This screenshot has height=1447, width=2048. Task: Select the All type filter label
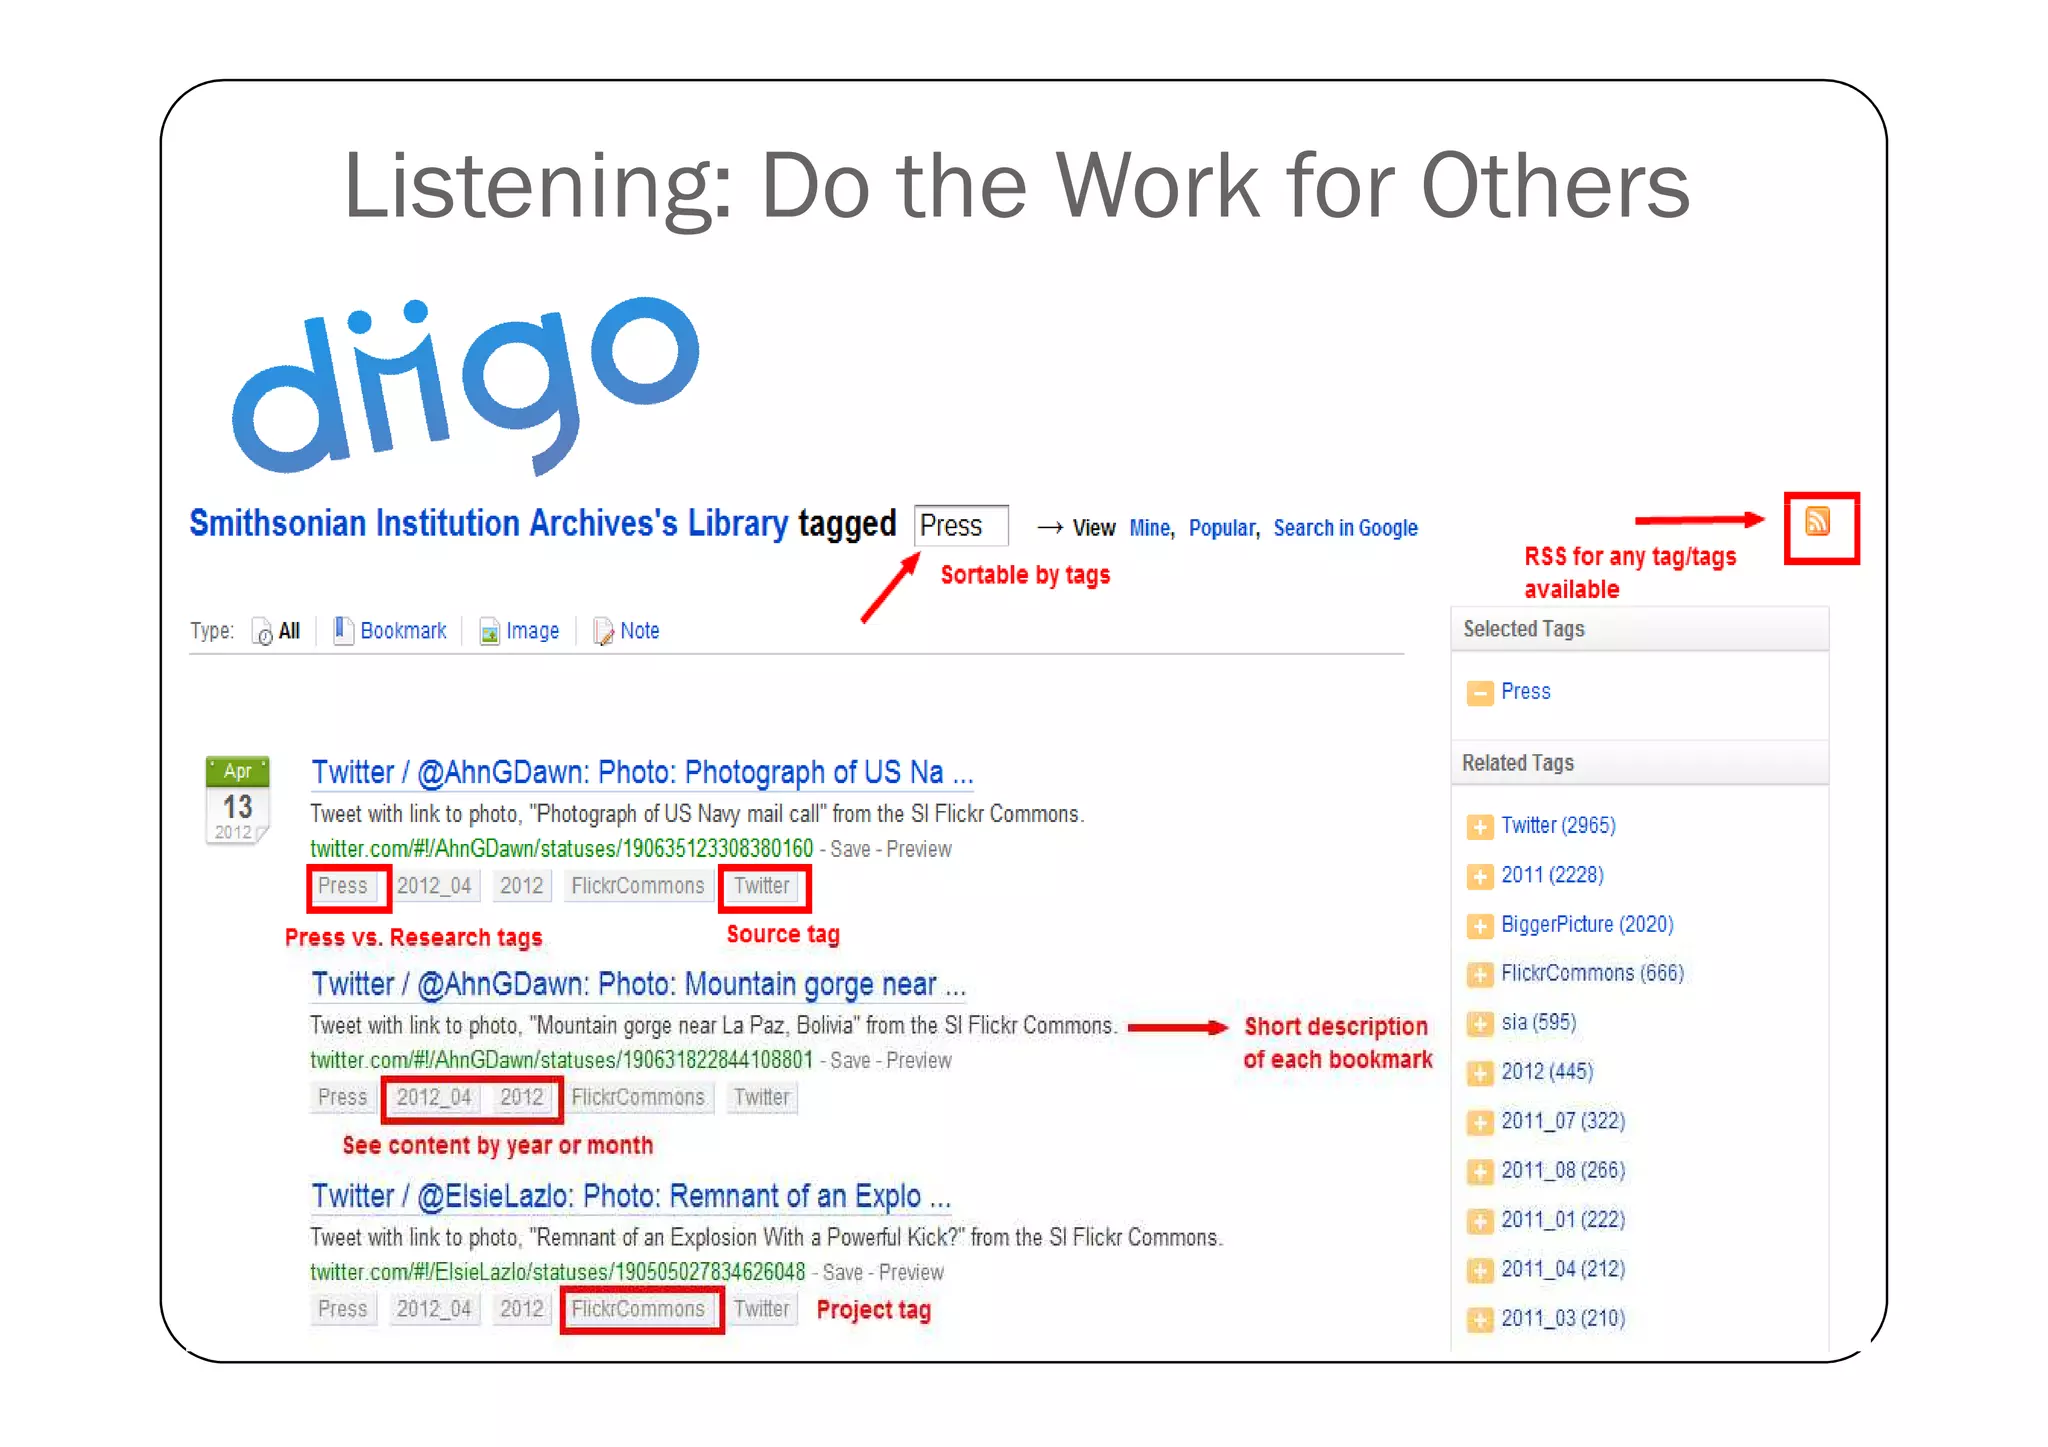click(289, 631)
